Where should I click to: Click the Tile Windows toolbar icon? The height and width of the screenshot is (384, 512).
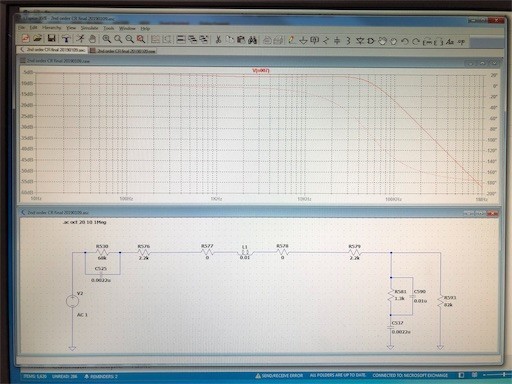tap(181, 40)
